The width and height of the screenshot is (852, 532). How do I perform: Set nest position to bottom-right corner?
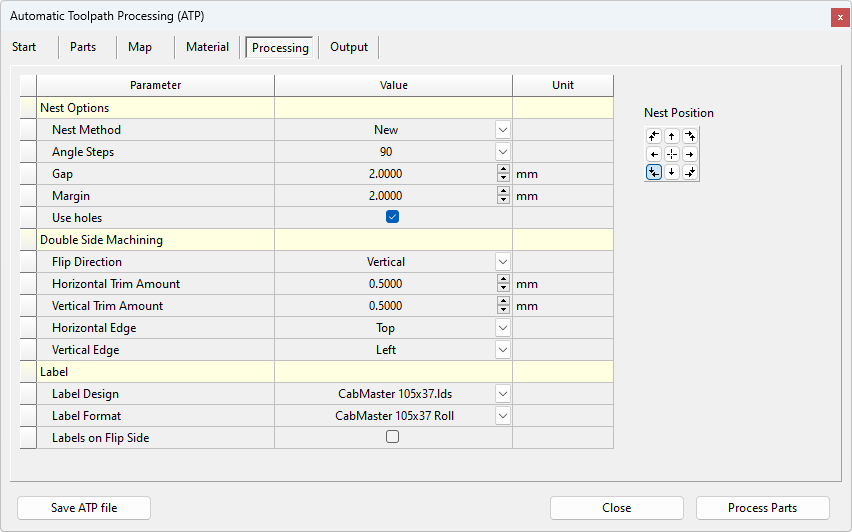(690, 172)
